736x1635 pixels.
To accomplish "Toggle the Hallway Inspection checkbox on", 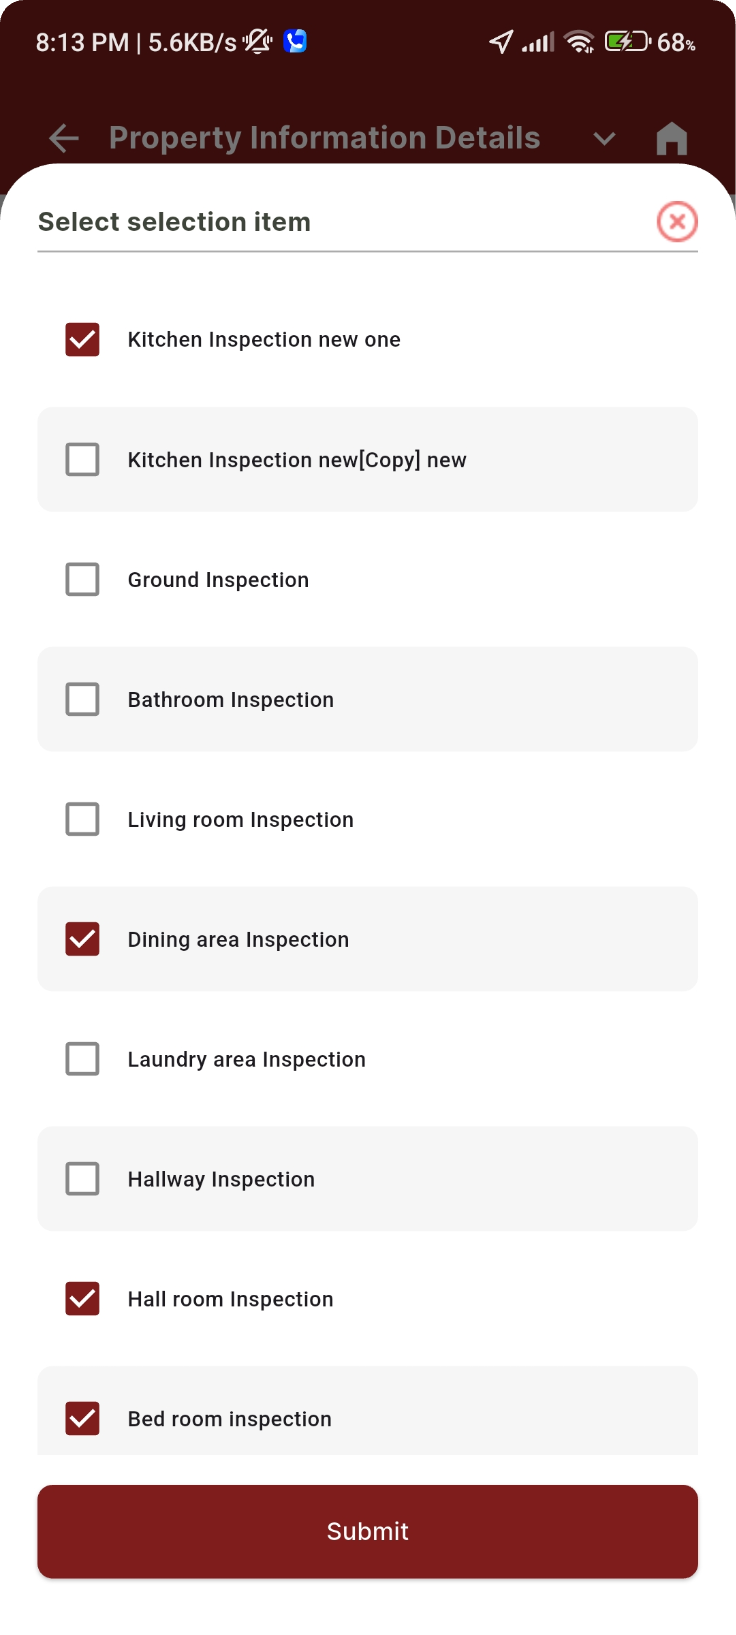I will (x=82, y=1179).
